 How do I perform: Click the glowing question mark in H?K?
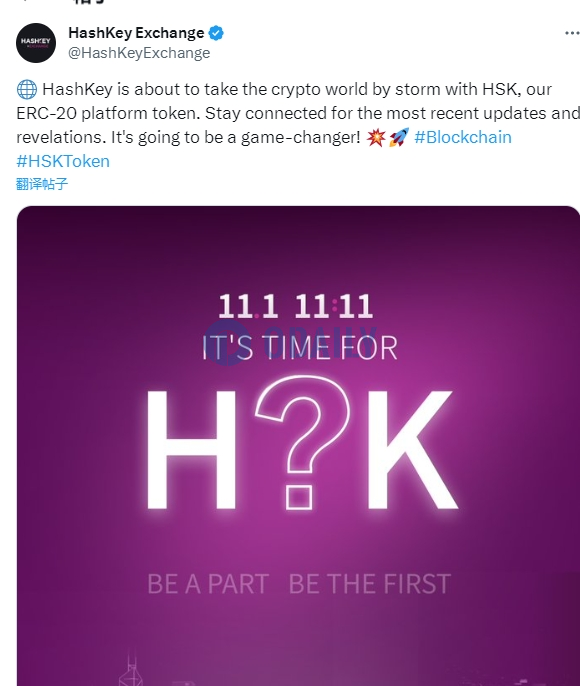click(302, 443)
